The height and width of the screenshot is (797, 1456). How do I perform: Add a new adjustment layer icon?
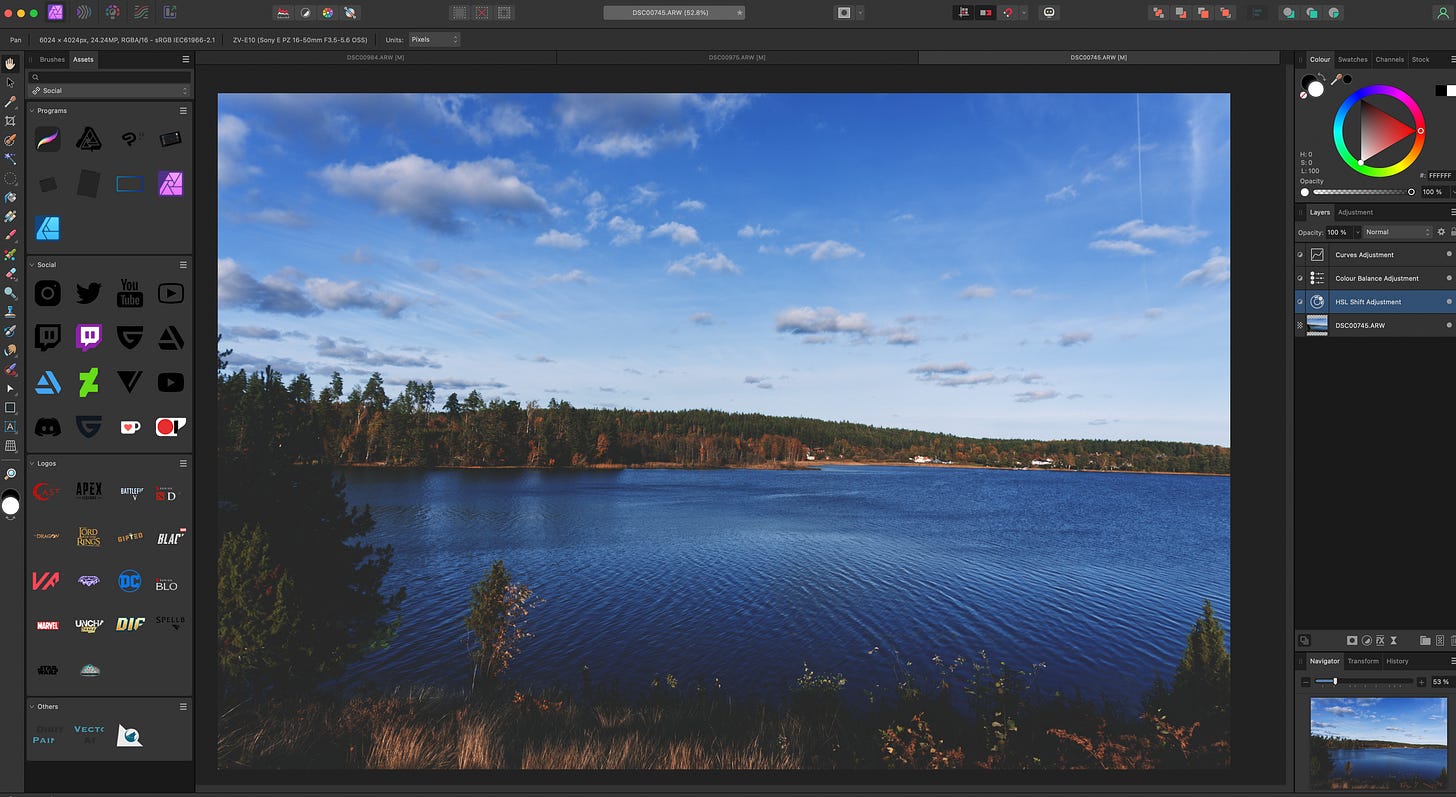1366,640
